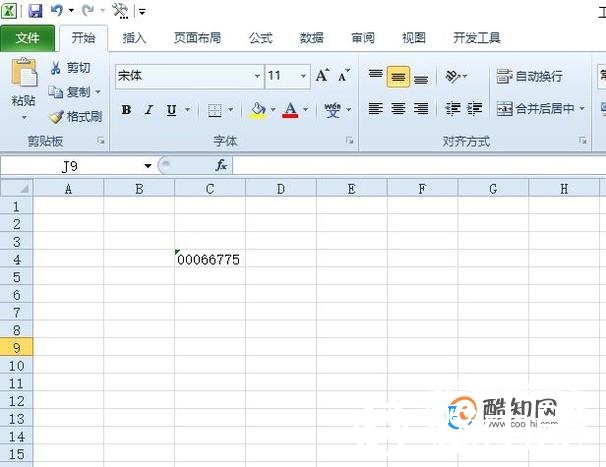Switch to the Developer (开发工具) tab
Viewport: 606px width, 467px height.
pyautogui.click(x=477, y=38)
